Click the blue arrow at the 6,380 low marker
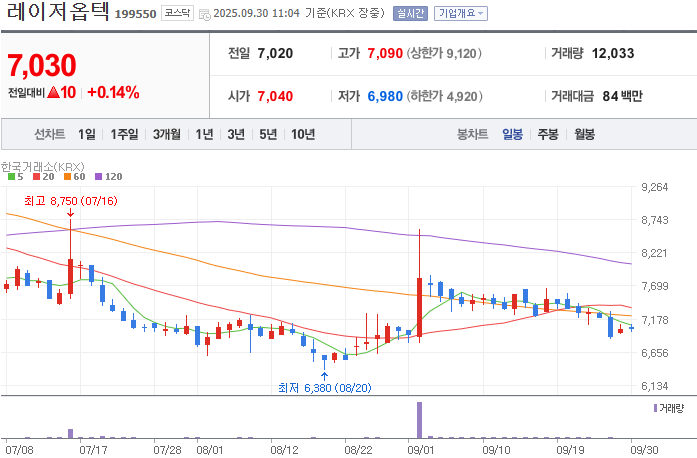 pyautogui.click(x=324, y=377)
